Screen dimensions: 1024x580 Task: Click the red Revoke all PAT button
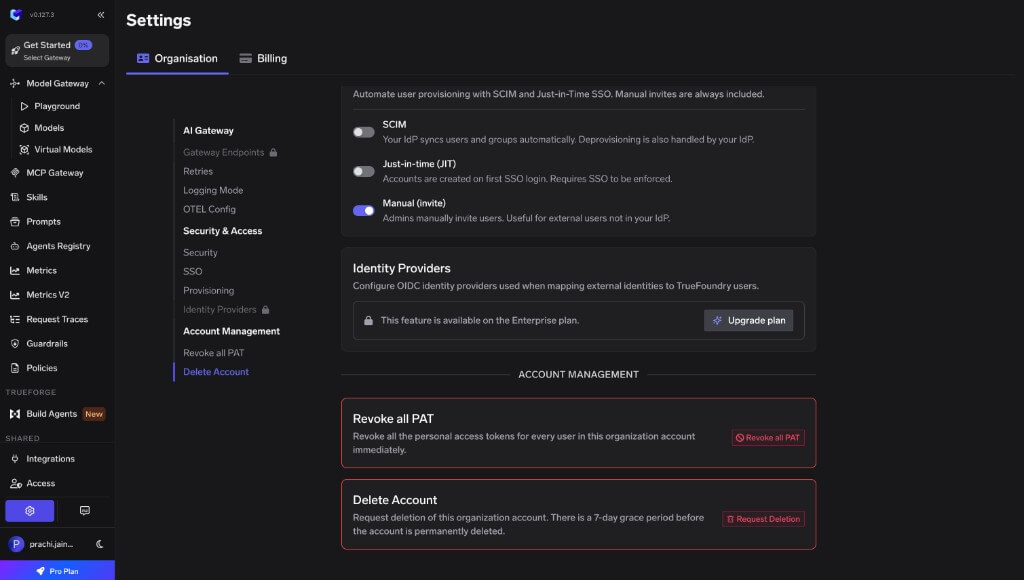(768, 438)
